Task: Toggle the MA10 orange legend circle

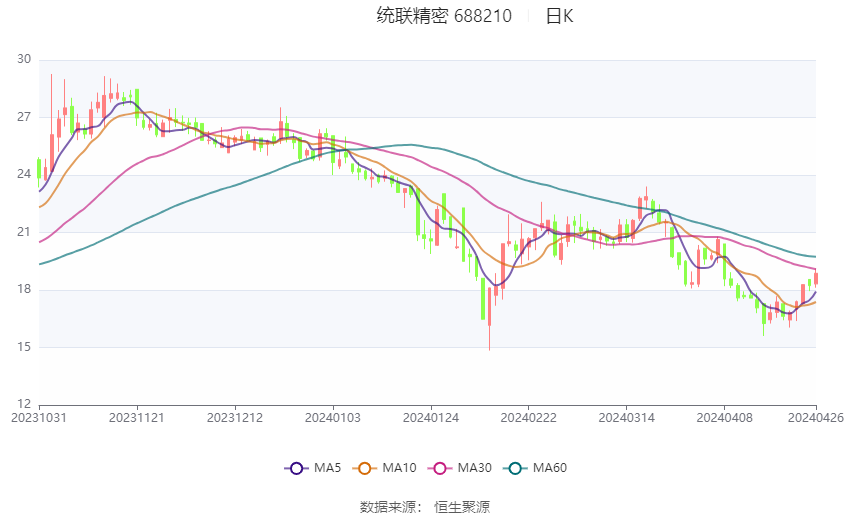Action: coord(364,468)
